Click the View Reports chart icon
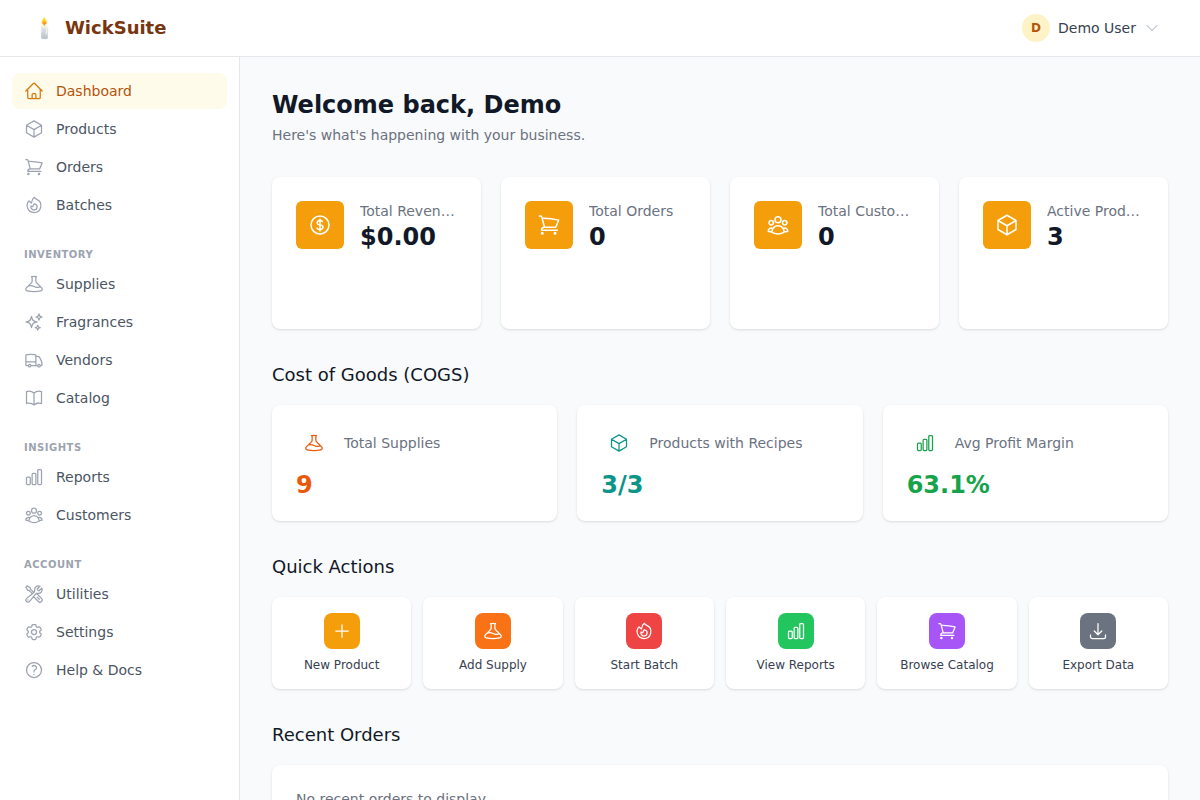 [x=795, y=631]
